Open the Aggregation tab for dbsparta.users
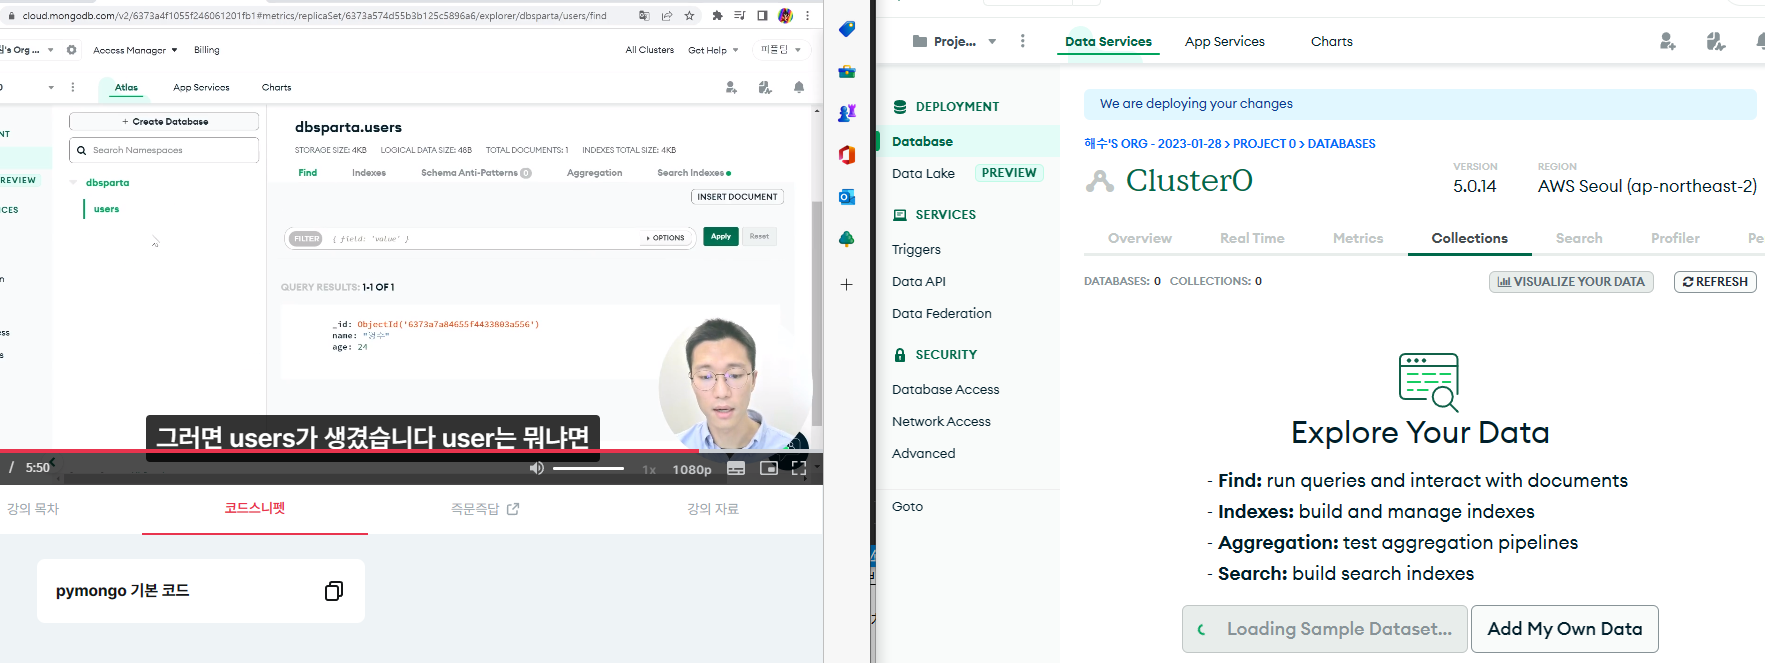1765x663 pixels. 594,173
